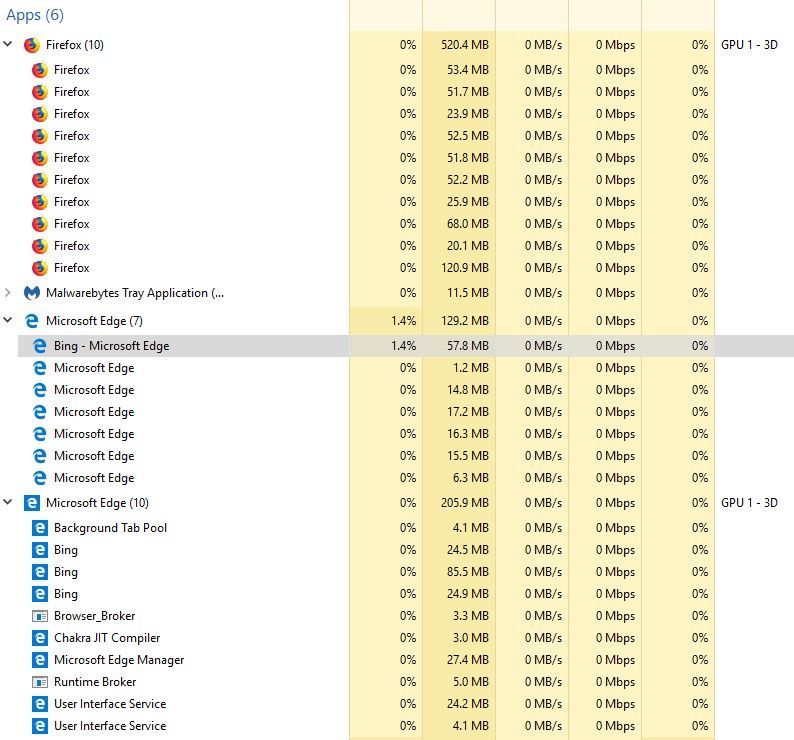This screenshot has width=794, height=740.
Task: Select the Chakra JIT Compiler process
Action: [406, 638]
